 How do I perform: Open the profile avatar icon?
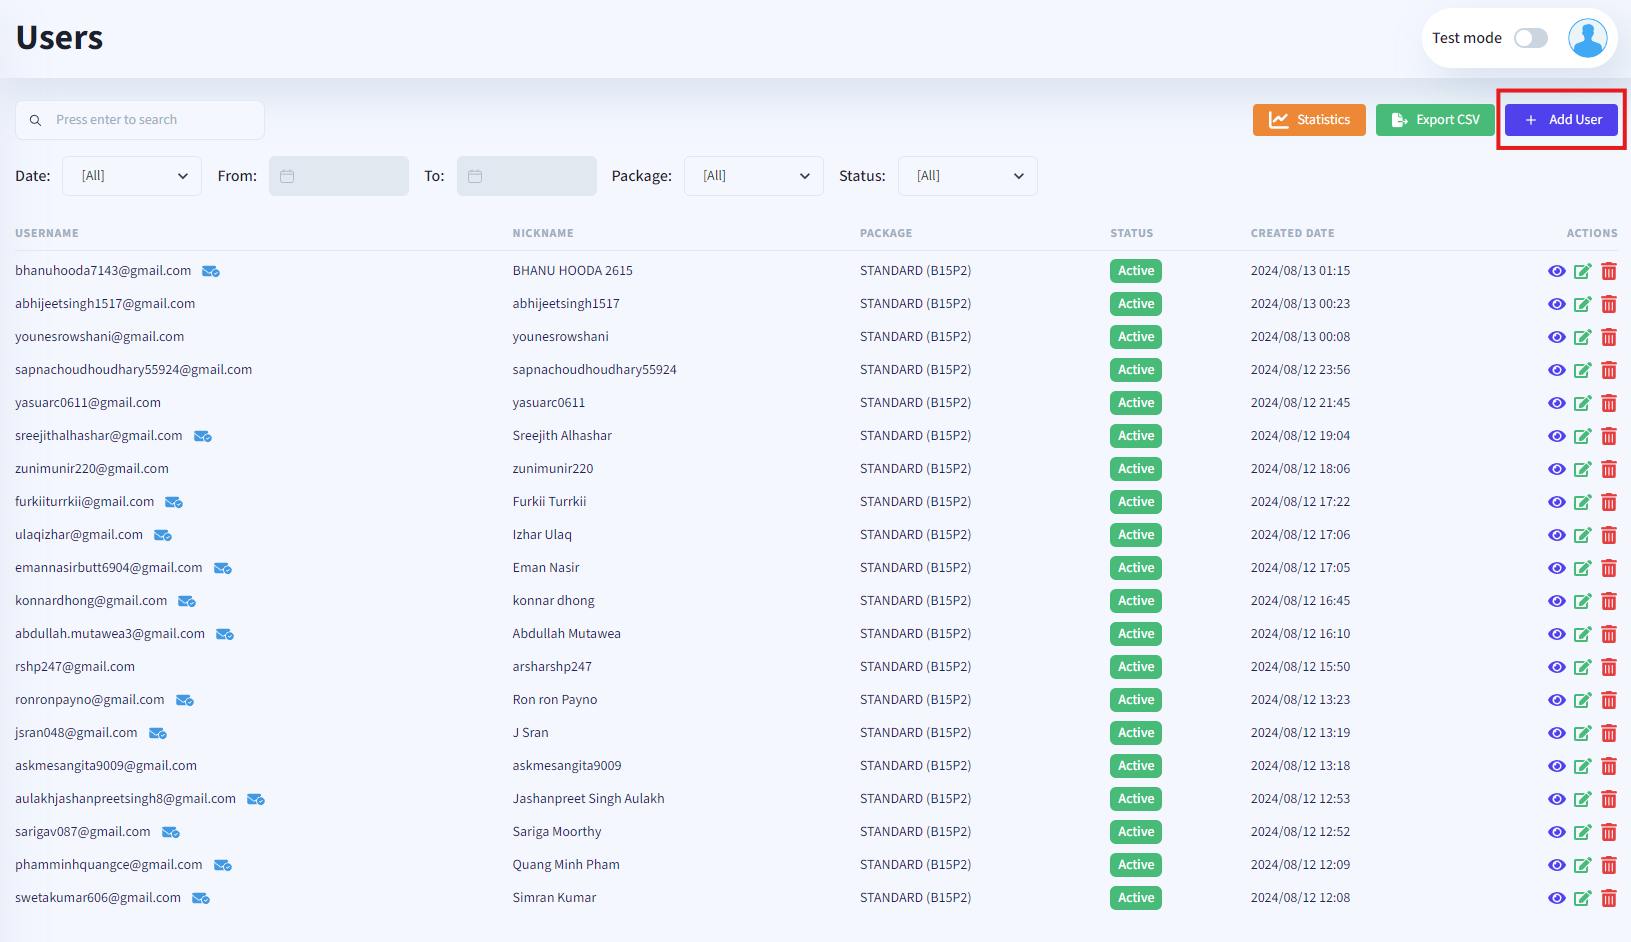tap(1587, 38)
